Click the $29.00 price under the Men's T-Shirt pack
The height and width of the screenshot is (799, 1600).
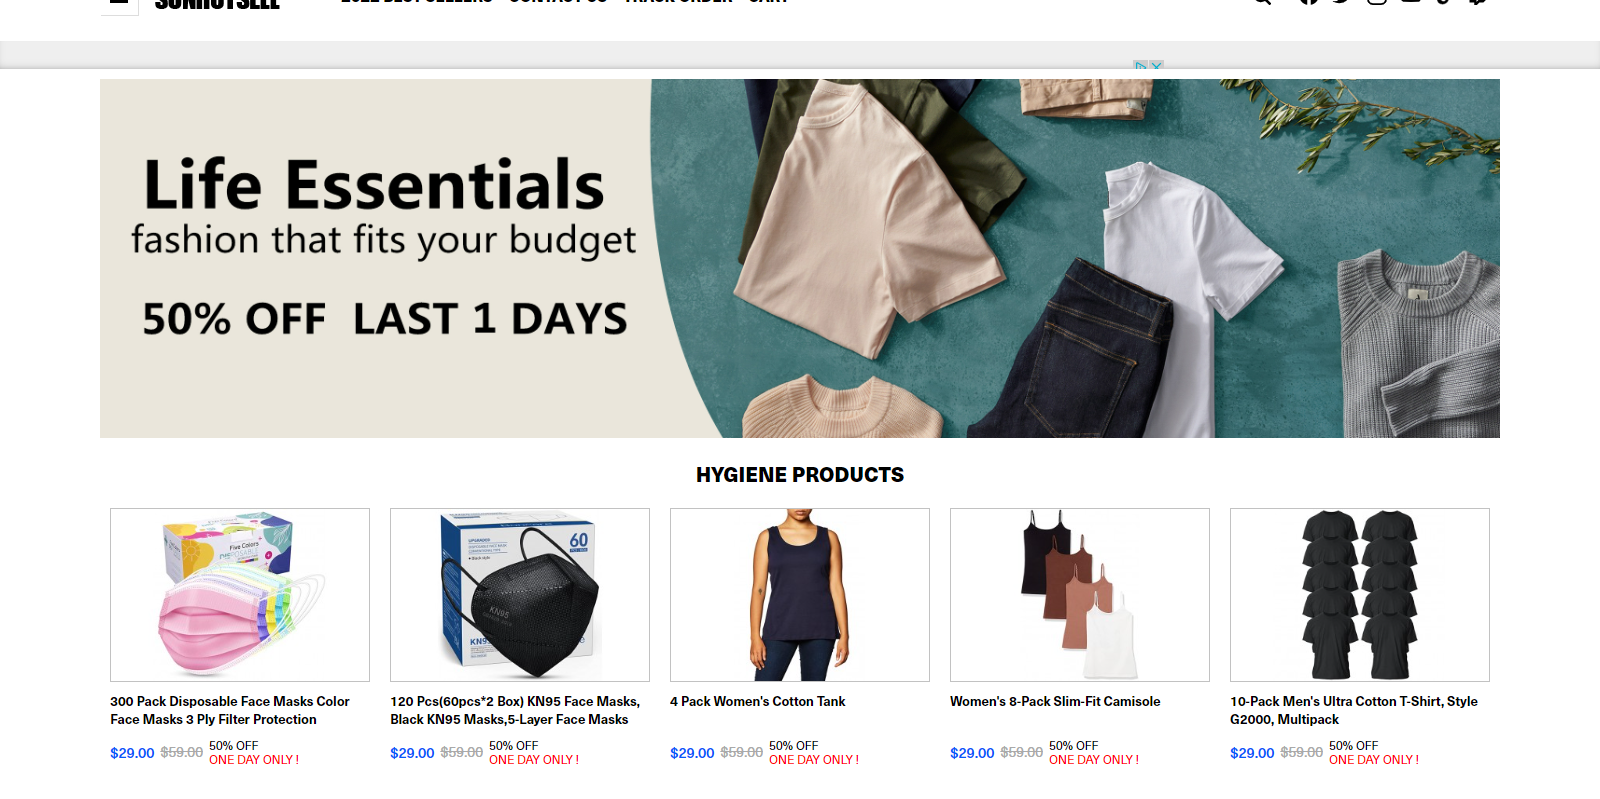click(1252, 753)
